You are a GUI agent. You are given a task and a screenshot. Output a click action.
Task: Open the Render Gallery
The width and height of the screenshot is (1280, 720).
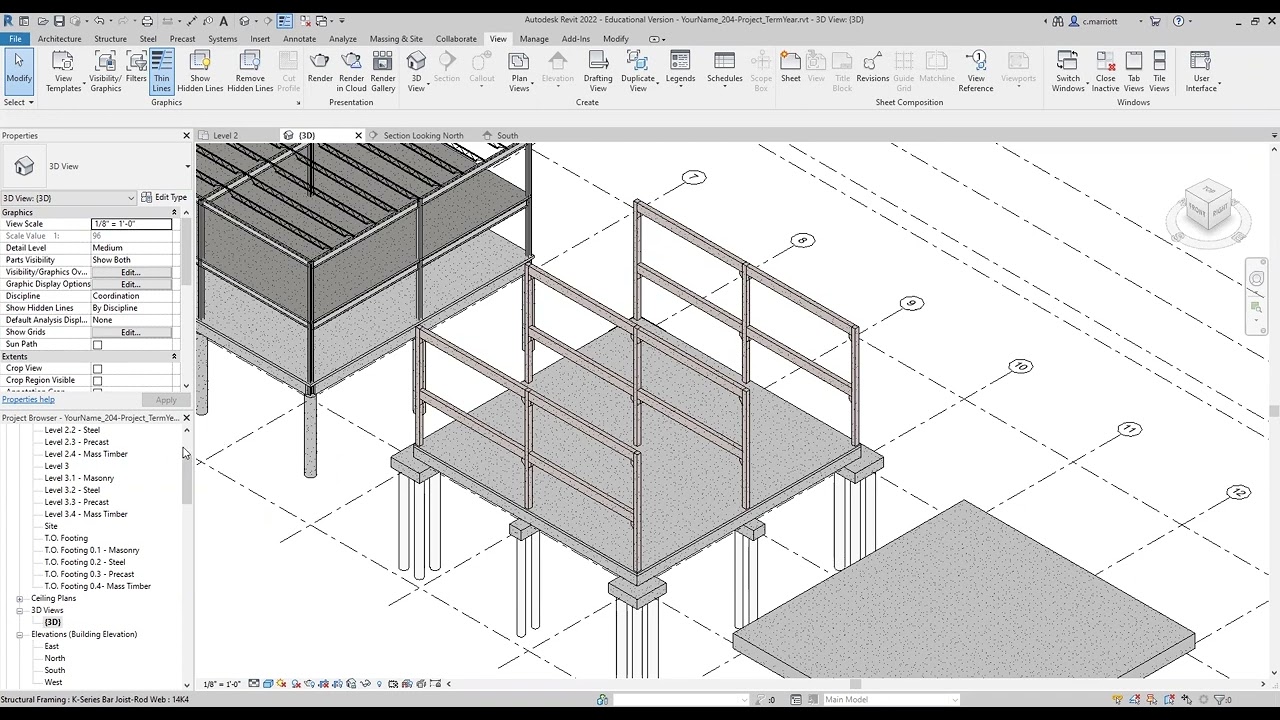(x=383, y=71)
